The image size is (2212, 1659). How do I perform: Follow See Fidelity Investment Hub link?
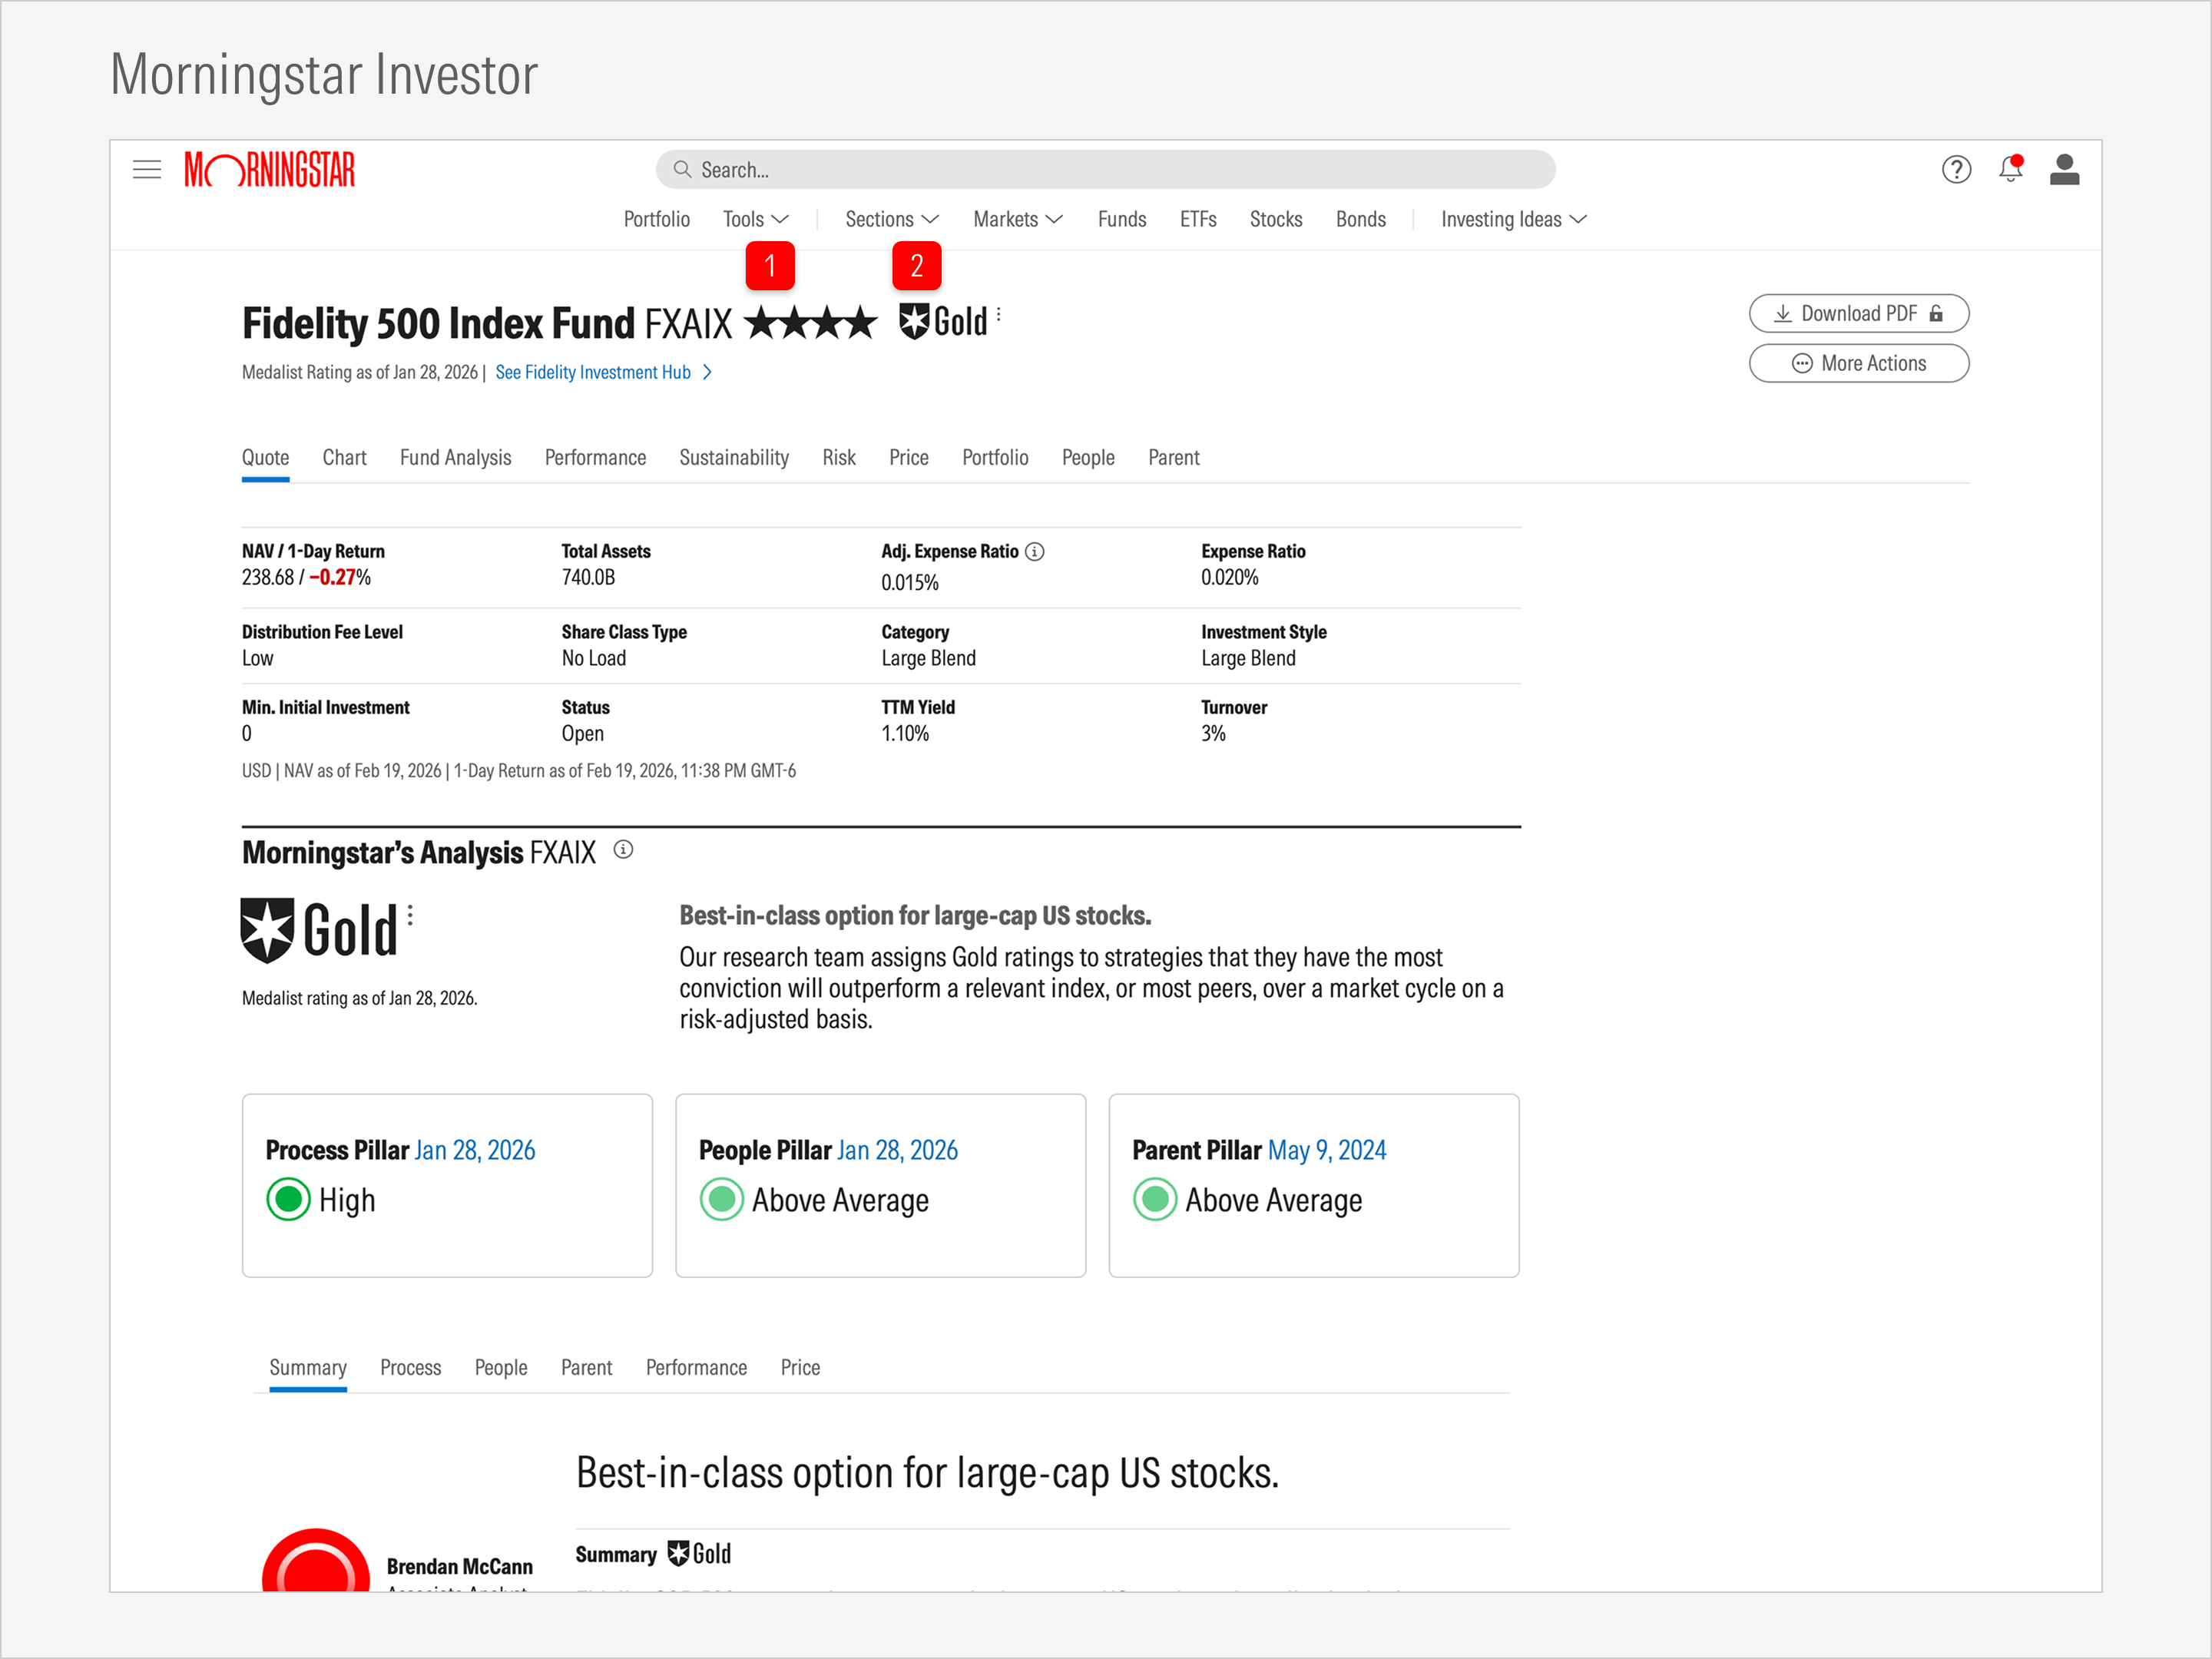pos(604,372)
